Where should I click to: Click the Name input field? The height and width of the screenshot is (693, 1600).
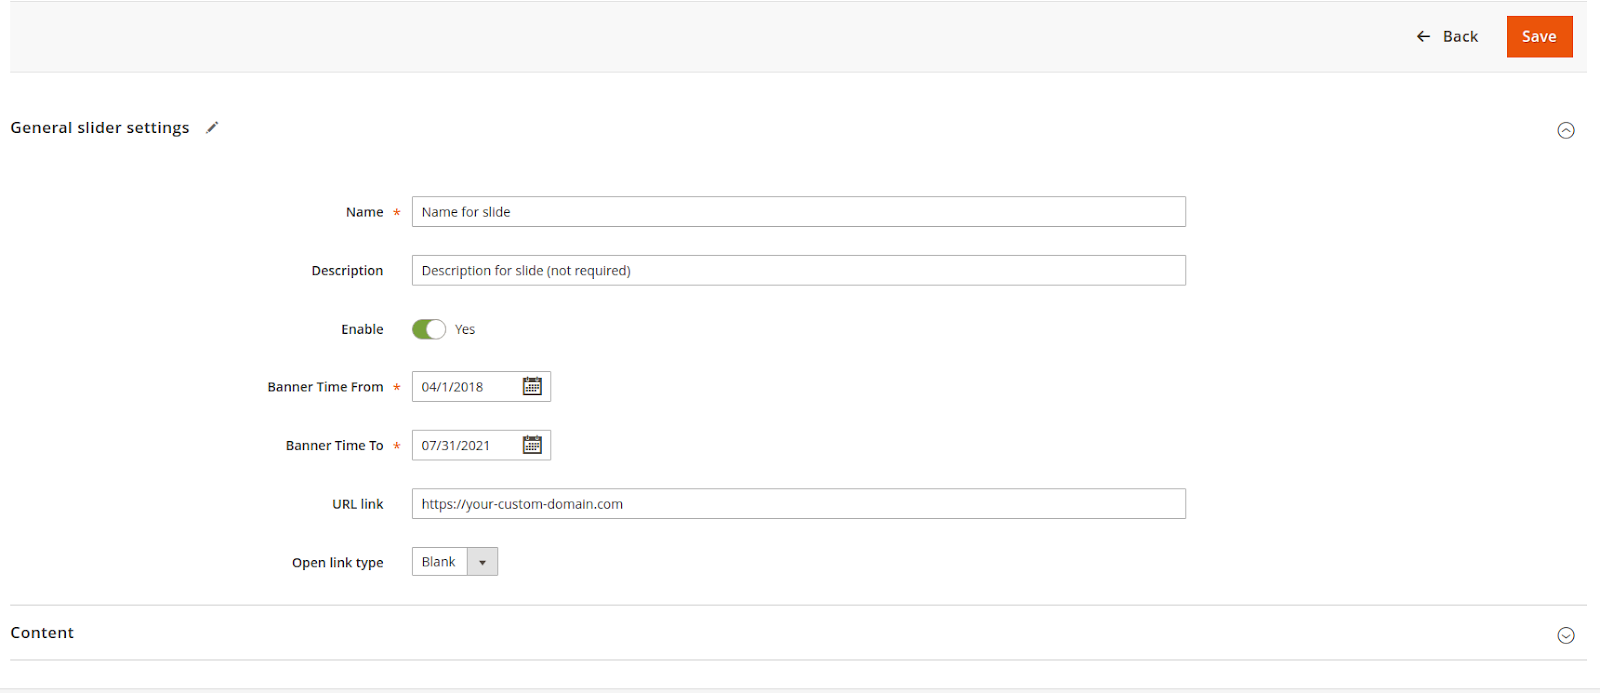pyautogui.click(x=799, y=212)
